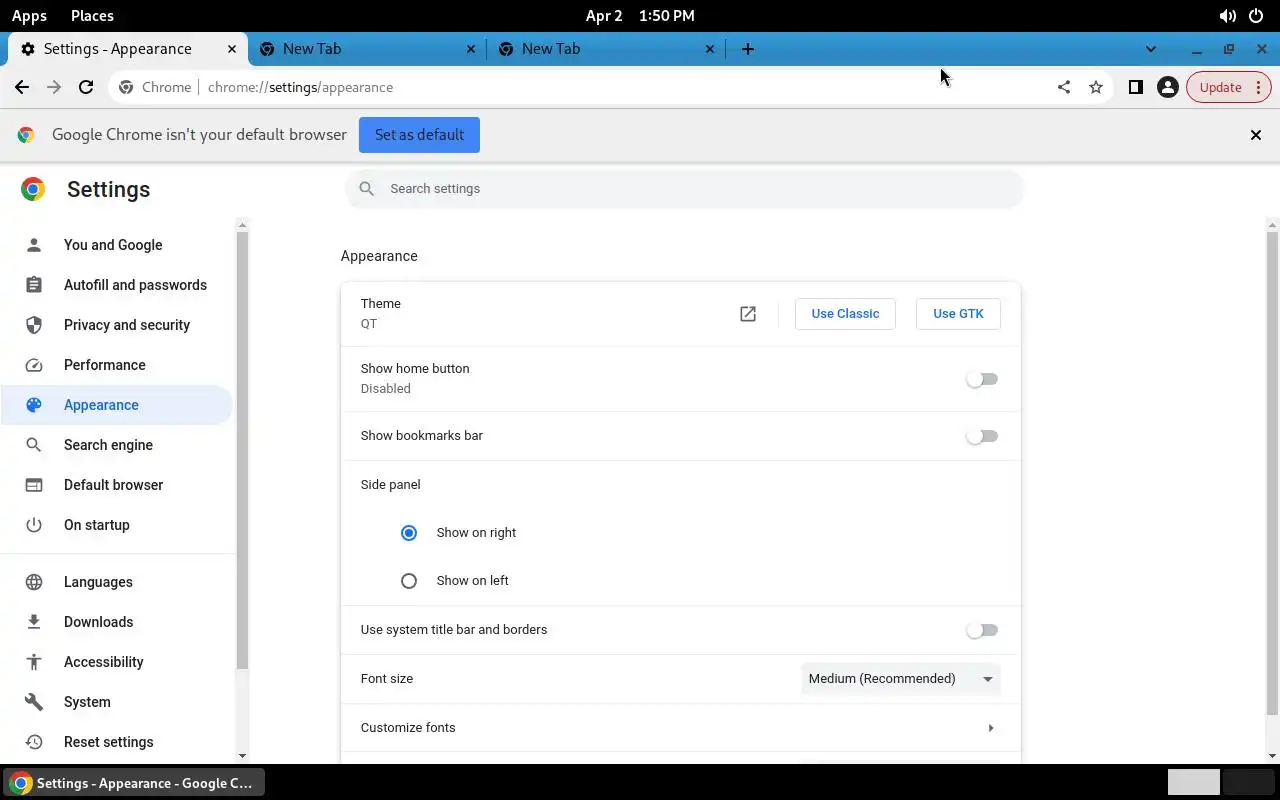
Task: Close the second New Tab
Action: coord(710,49)
